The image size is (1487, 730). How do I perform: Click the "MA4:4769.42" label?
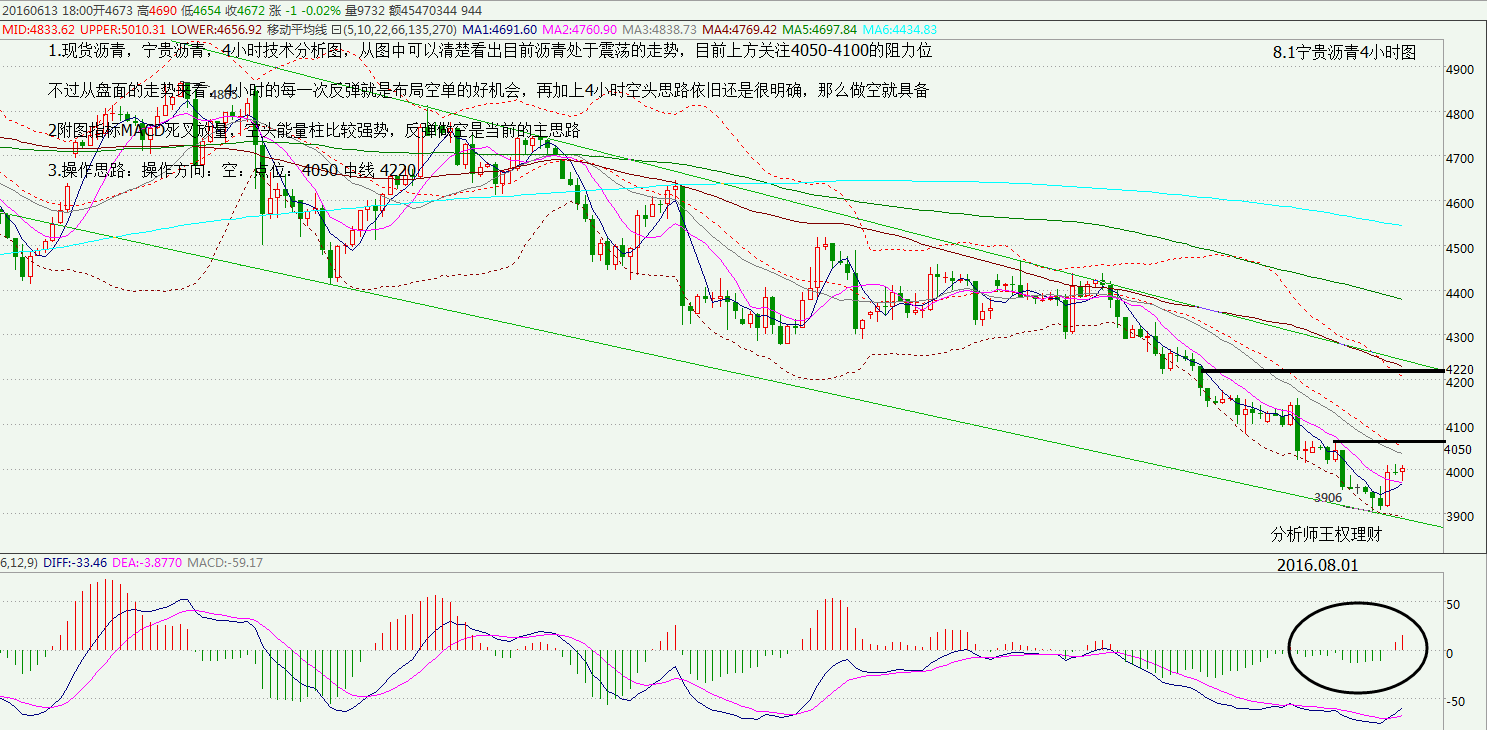point(741,30)
